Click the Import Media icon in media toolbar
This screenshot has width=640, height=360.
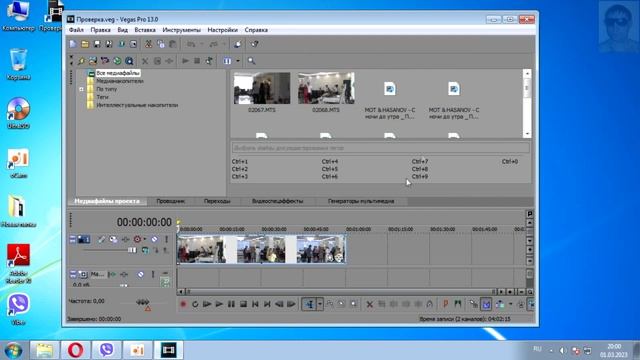[x=81, y=61]
